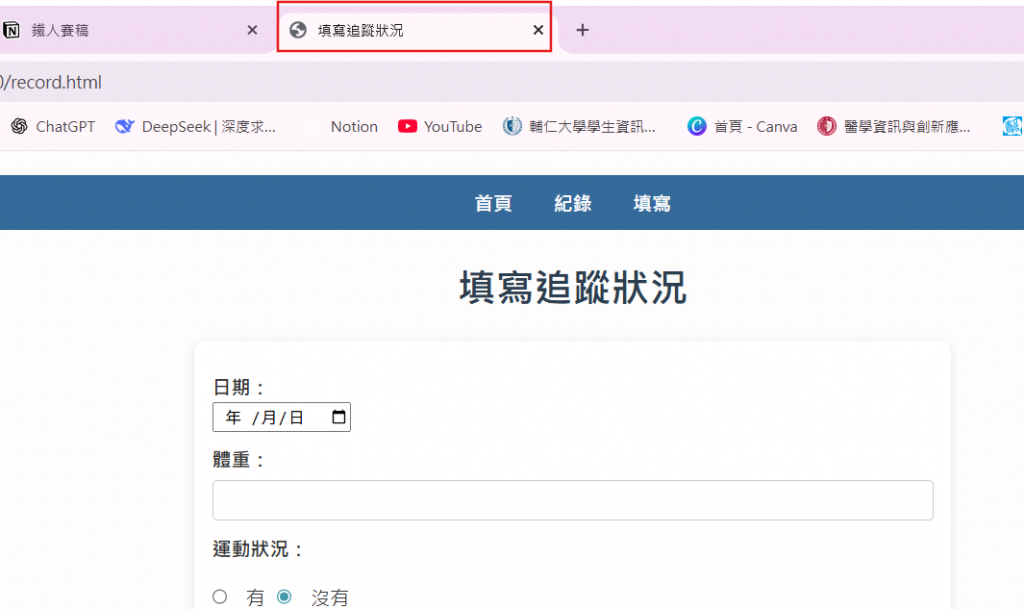Click the 填寫追蹤狀況 page heading
Viewport: 1024px width, 609px height.
(573, 287)
